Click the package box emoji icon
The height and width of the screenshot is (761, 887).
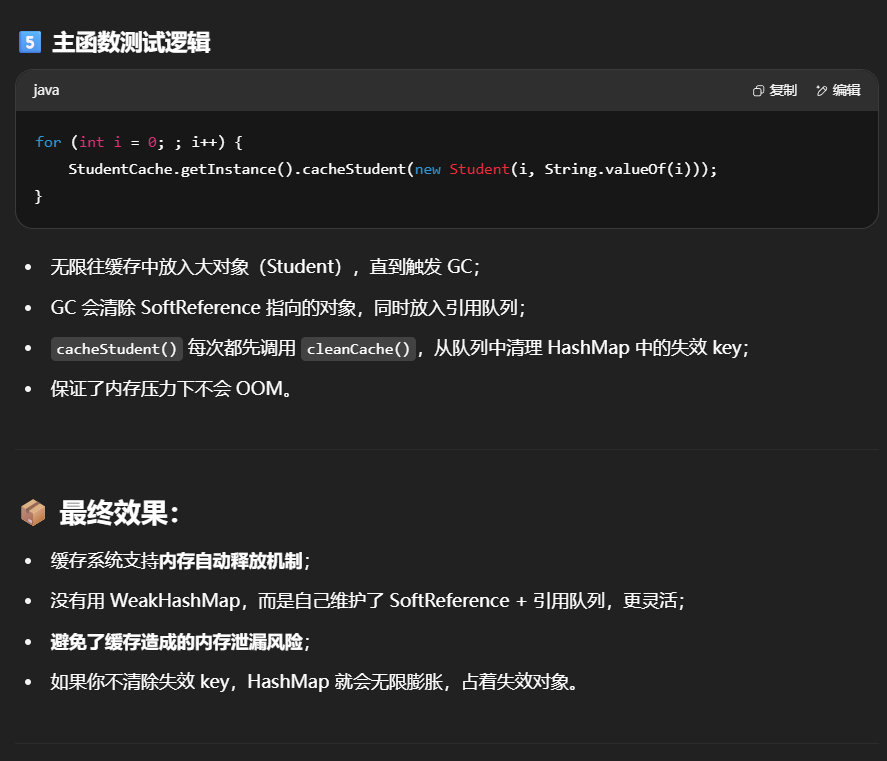click(x=33, y=513)
